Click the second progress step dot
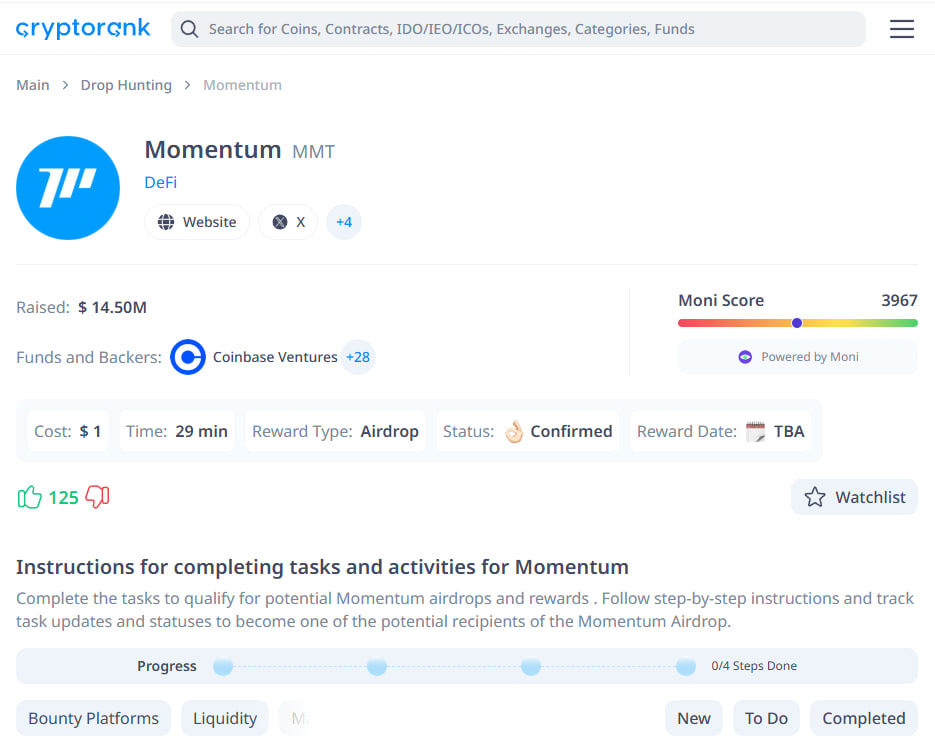 pyautogui.click(x=377, y=666)
